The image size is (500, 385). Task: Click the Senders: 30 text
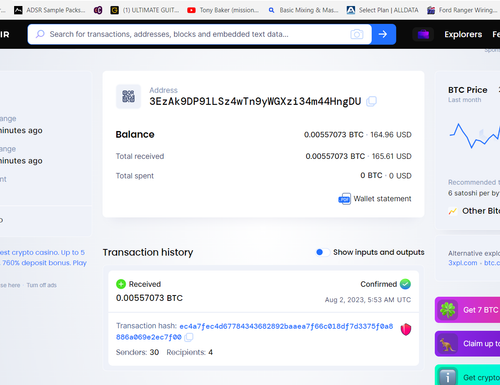click(137, 352)
